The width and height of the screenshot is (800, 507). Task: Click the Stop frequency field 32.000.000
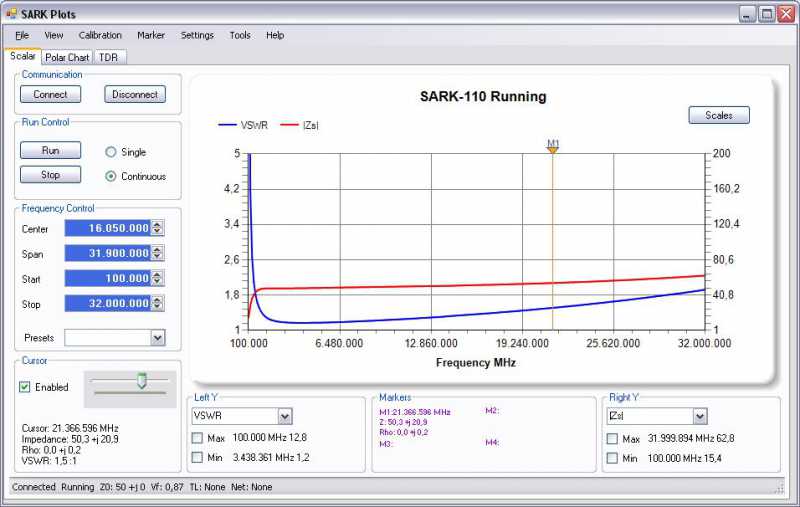108,303
